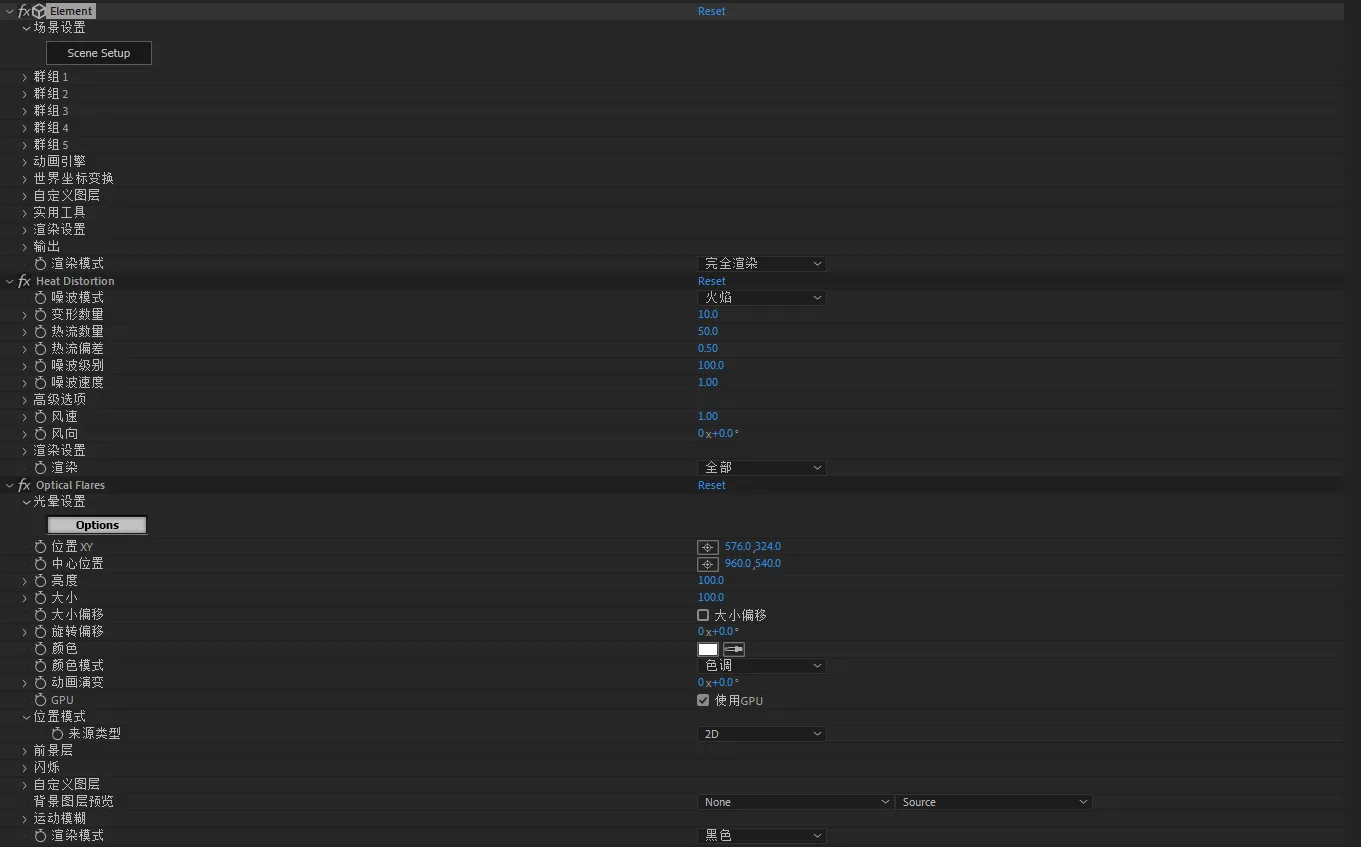This screenshot has width=1361, height=847.
Task: Expand the 动画引擎 section
Action: click(25, 161)
